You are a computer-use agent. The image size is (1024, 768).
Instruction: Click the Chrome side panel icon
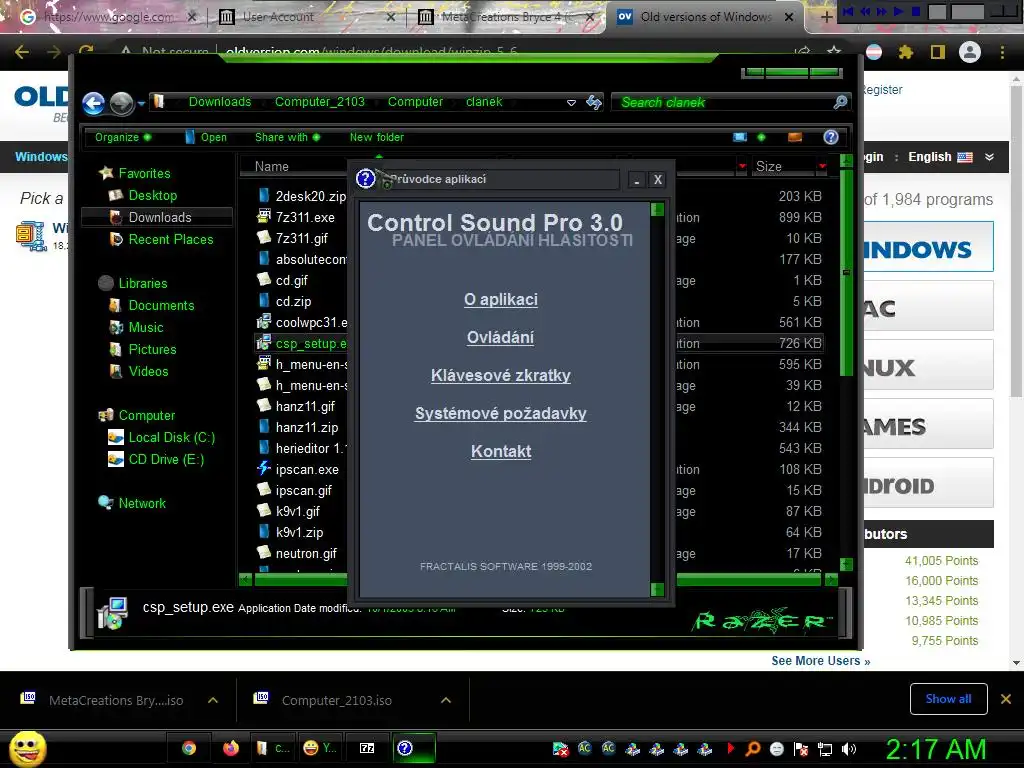pos(938,52)
